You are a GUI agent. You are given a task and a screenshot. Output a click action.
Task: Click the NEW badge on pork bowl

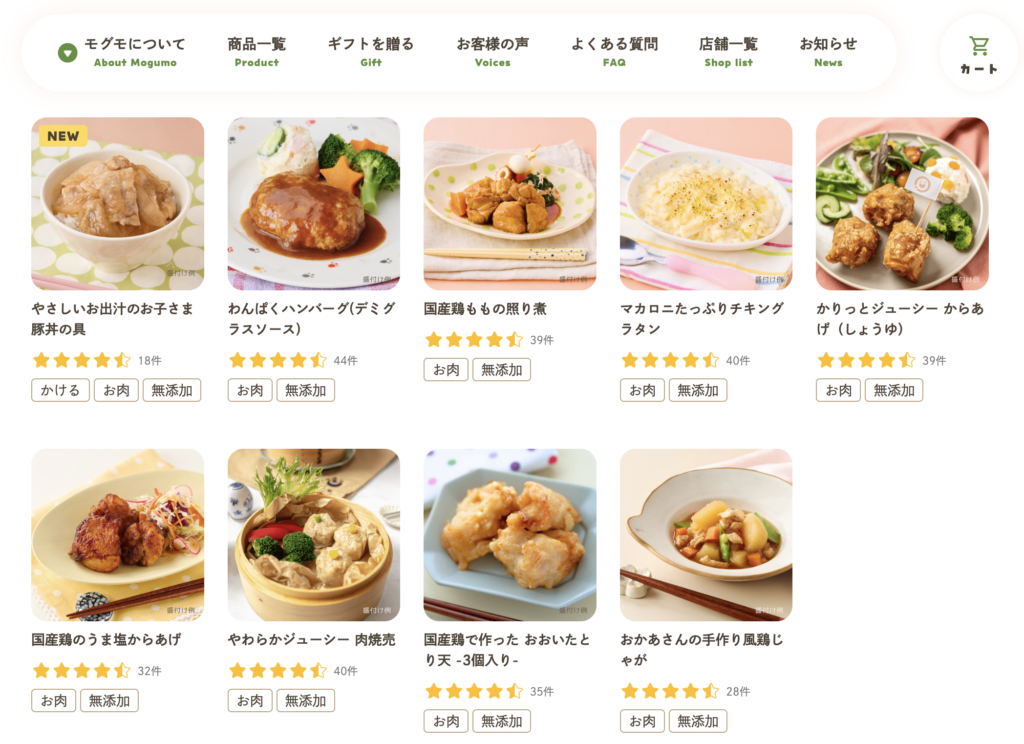pyautogui.click(x=63, y=136)
